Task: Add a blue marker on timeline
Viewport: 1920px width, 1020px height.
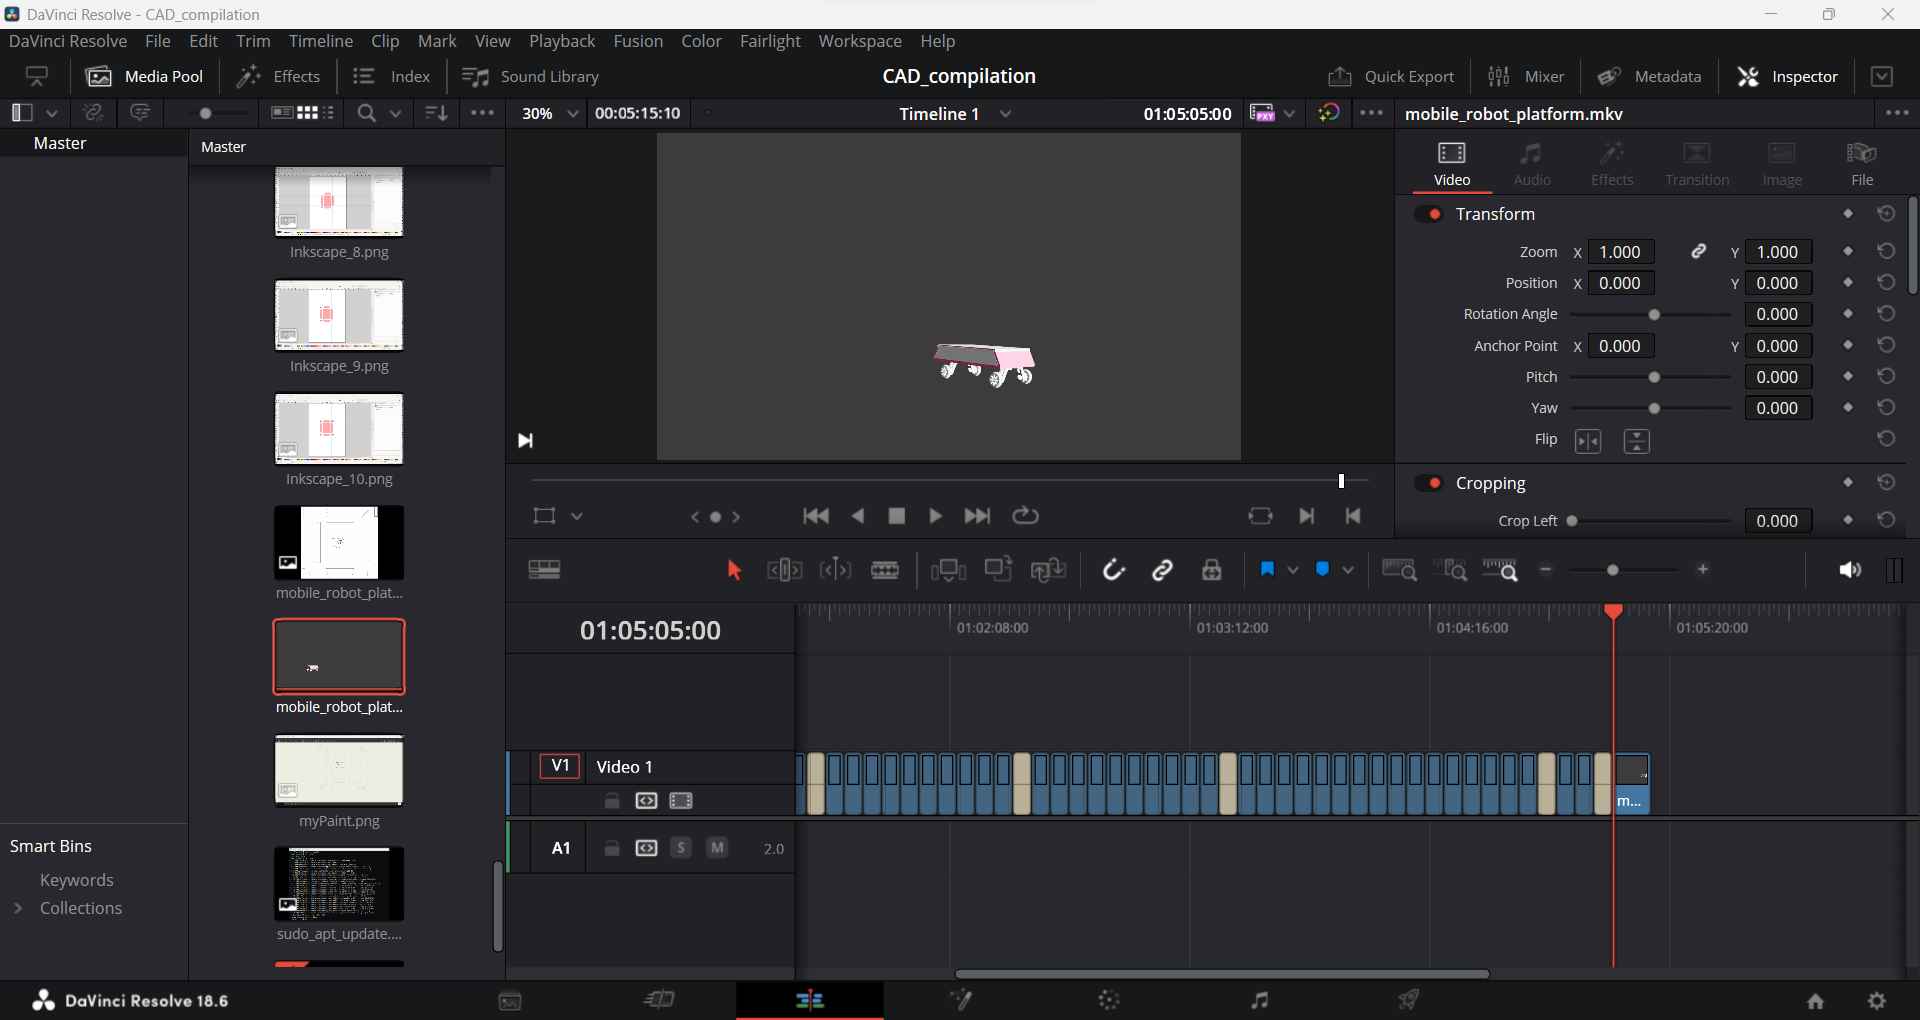Action: pos(1323,569)
